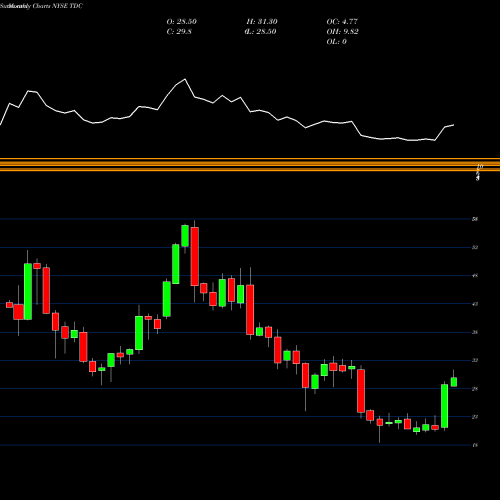
Task: Click the end point of the upper line
Action: (x=454, y=125)
